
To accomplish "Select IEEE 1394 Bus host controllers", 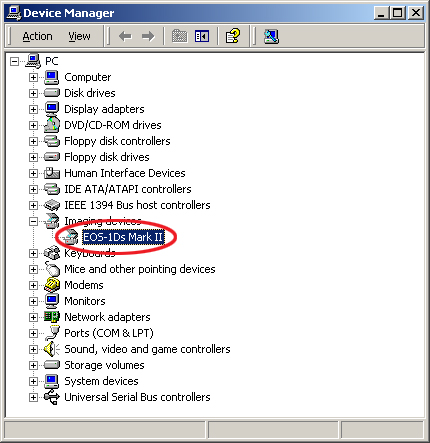I will tap(137, 205).
